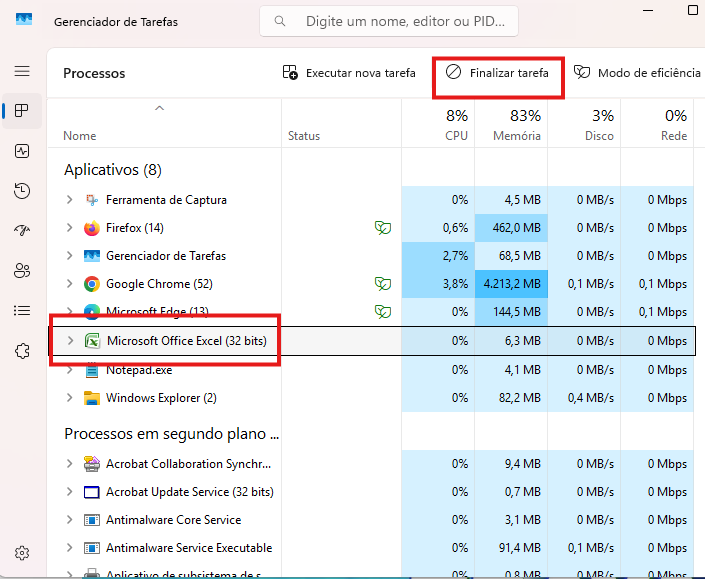
Task: Click Executar nova tarefa button
Action: click(349, 72)
